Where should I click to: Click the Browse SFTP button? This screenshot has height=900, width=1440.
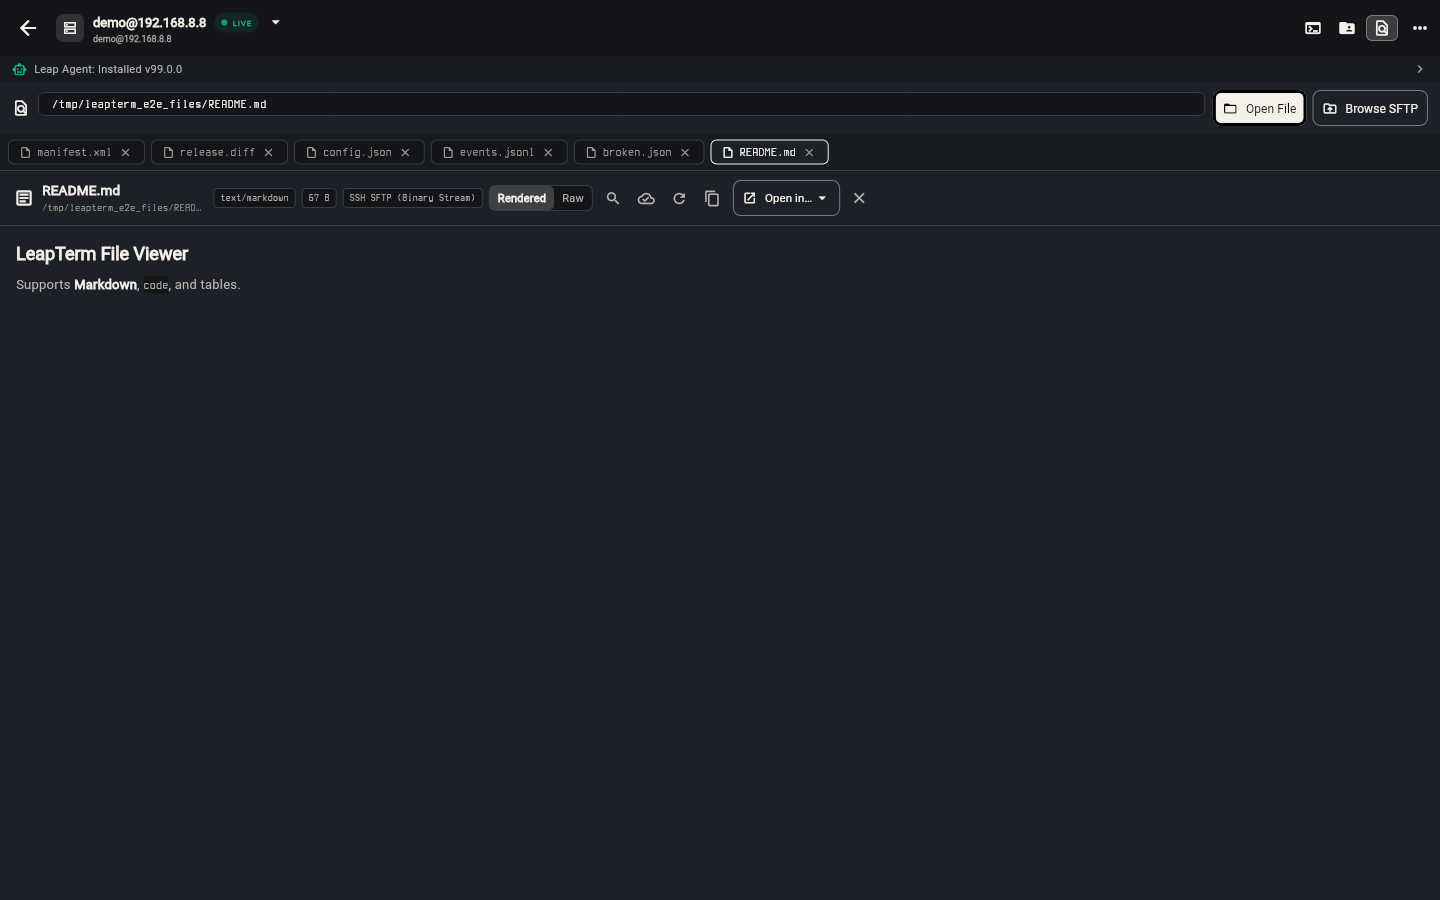1370,108
